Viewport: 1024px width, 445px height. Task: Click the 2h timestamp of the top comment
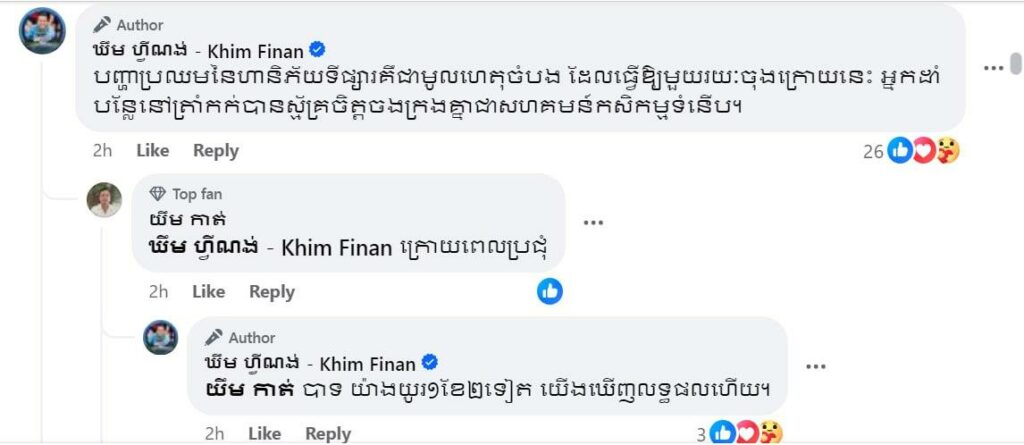point(102,151)
